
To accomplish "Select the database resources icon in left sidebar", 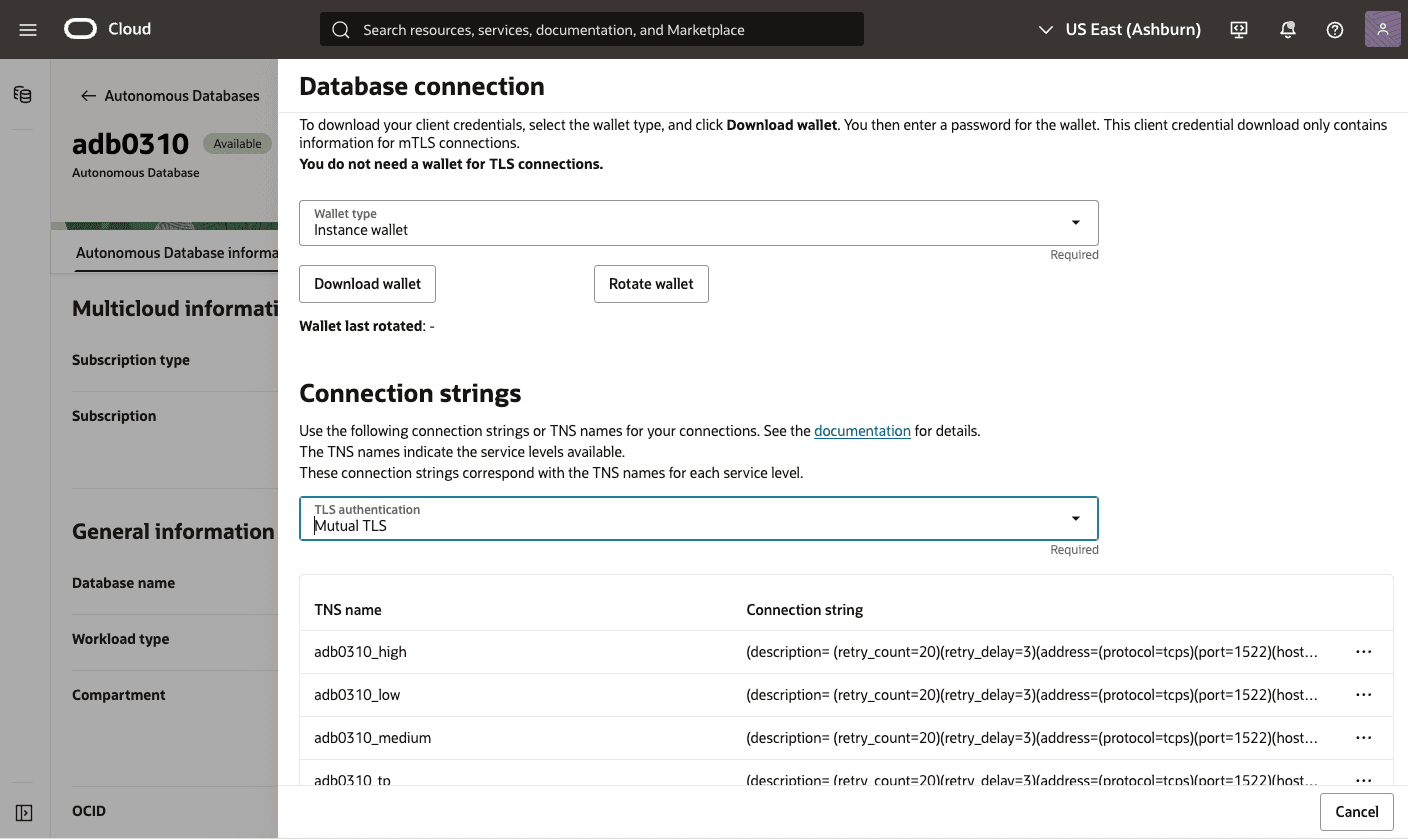I will coord(21,94).
